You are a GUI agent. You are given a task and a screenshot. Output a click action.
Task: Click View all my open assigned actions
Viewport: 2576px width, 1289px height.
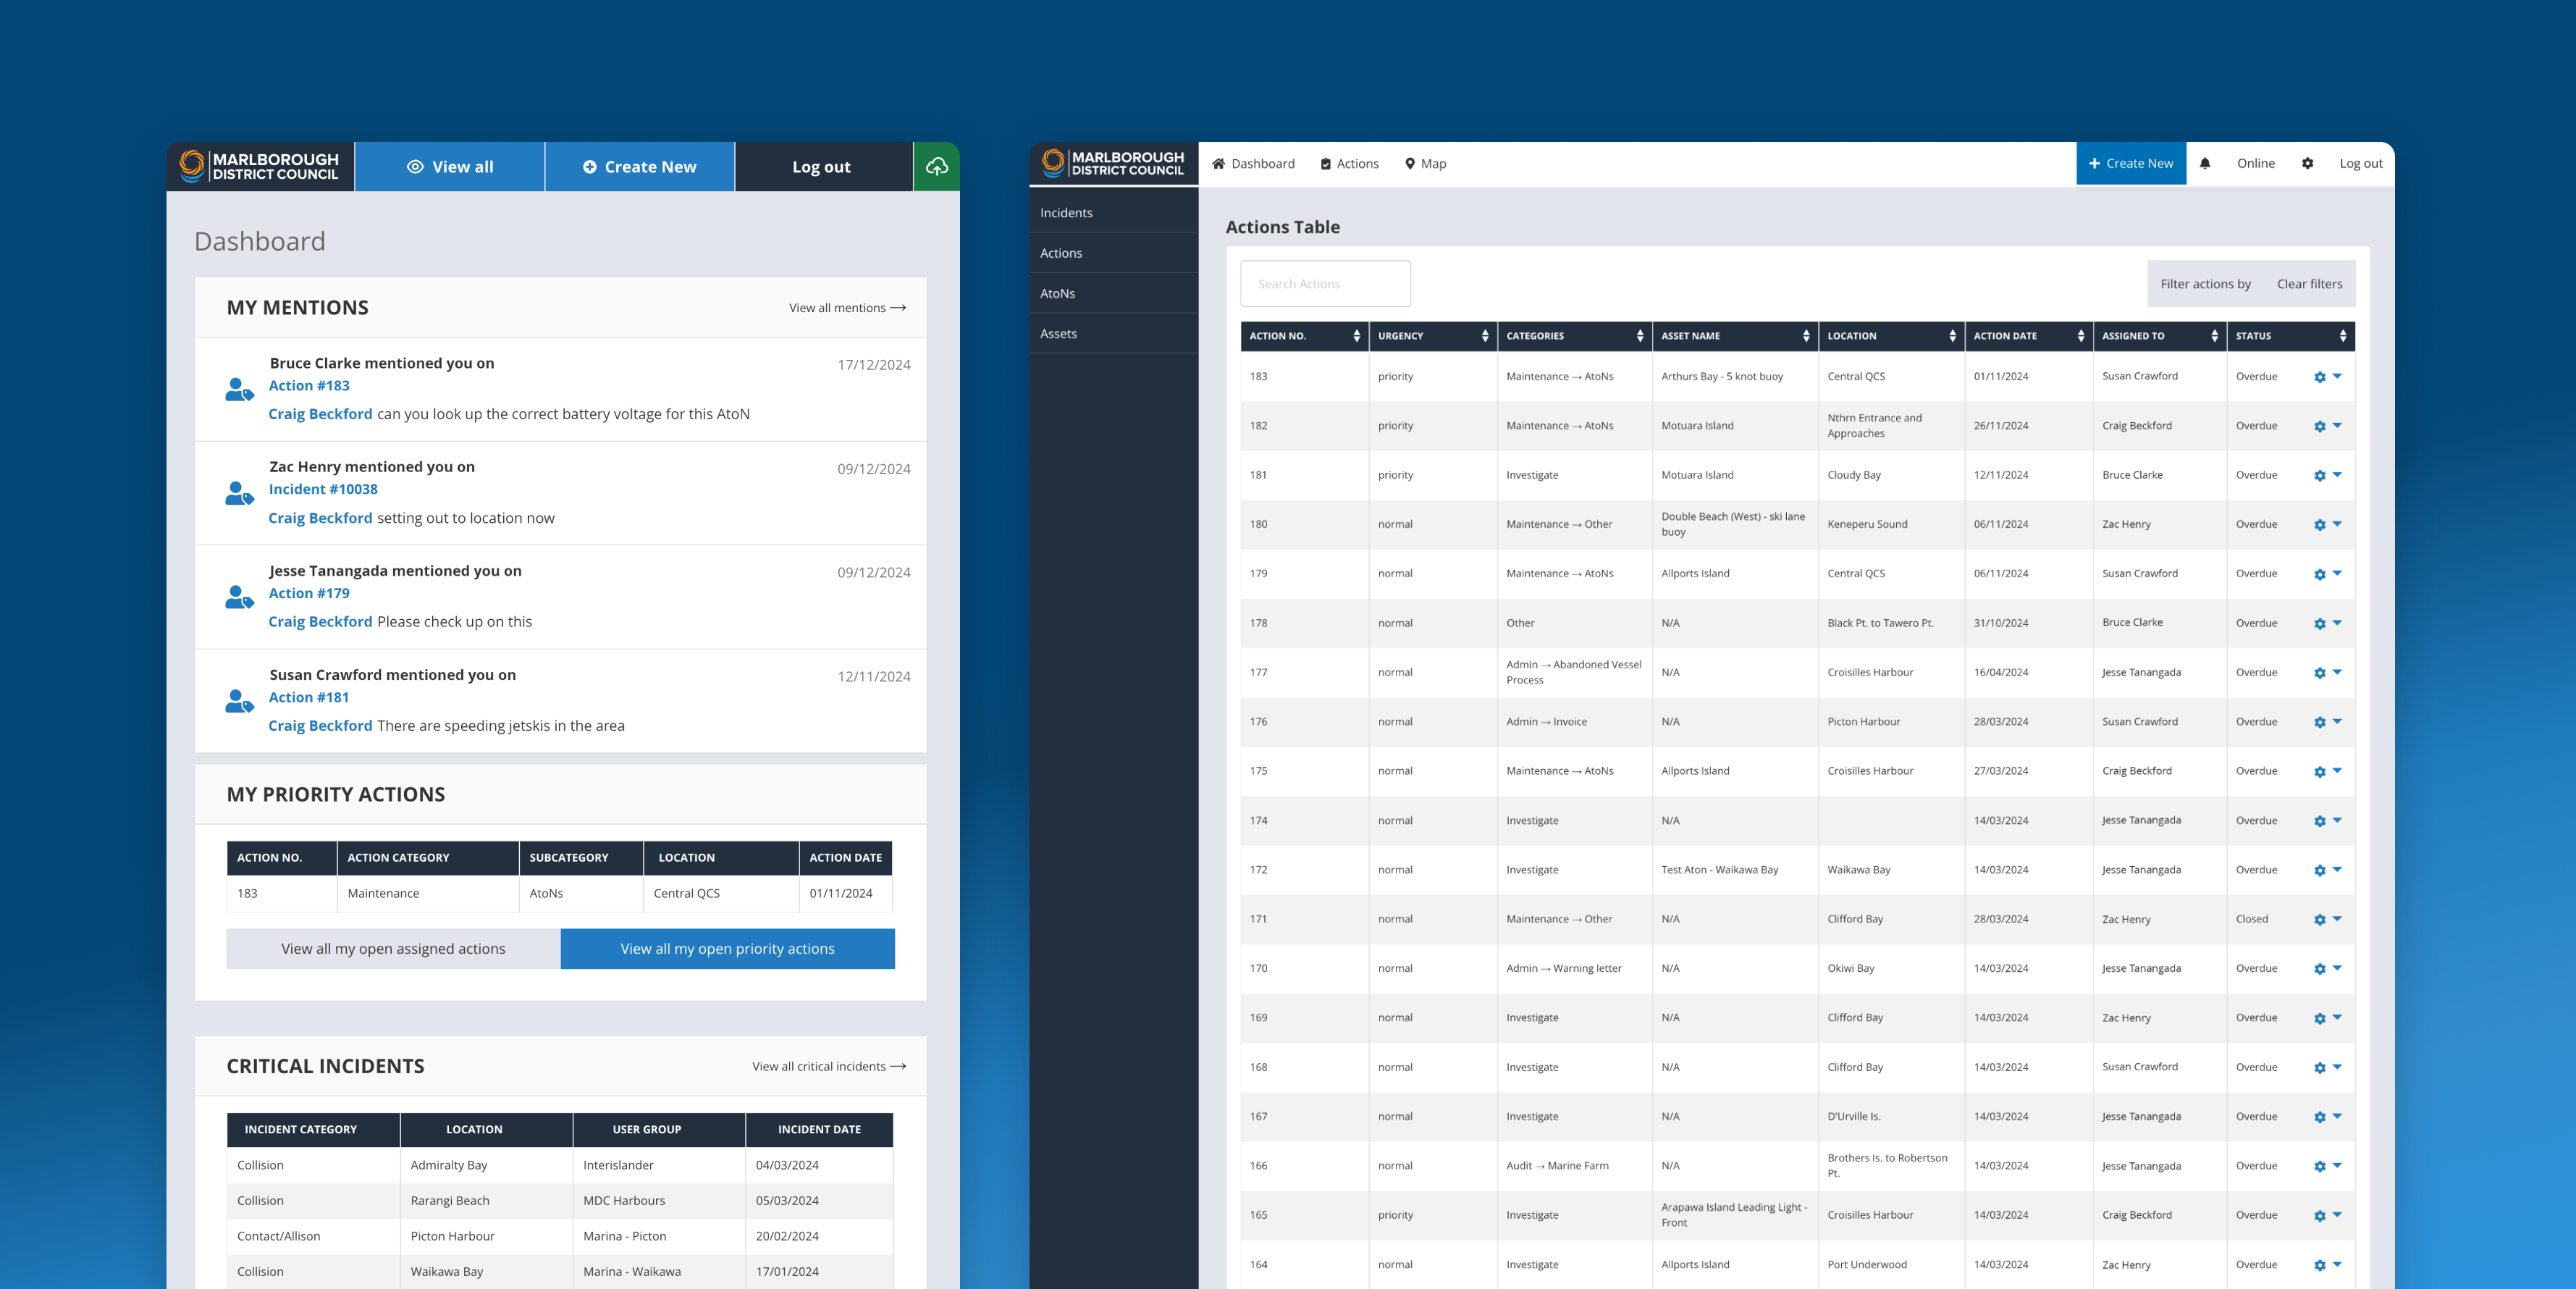click(393, 949)
